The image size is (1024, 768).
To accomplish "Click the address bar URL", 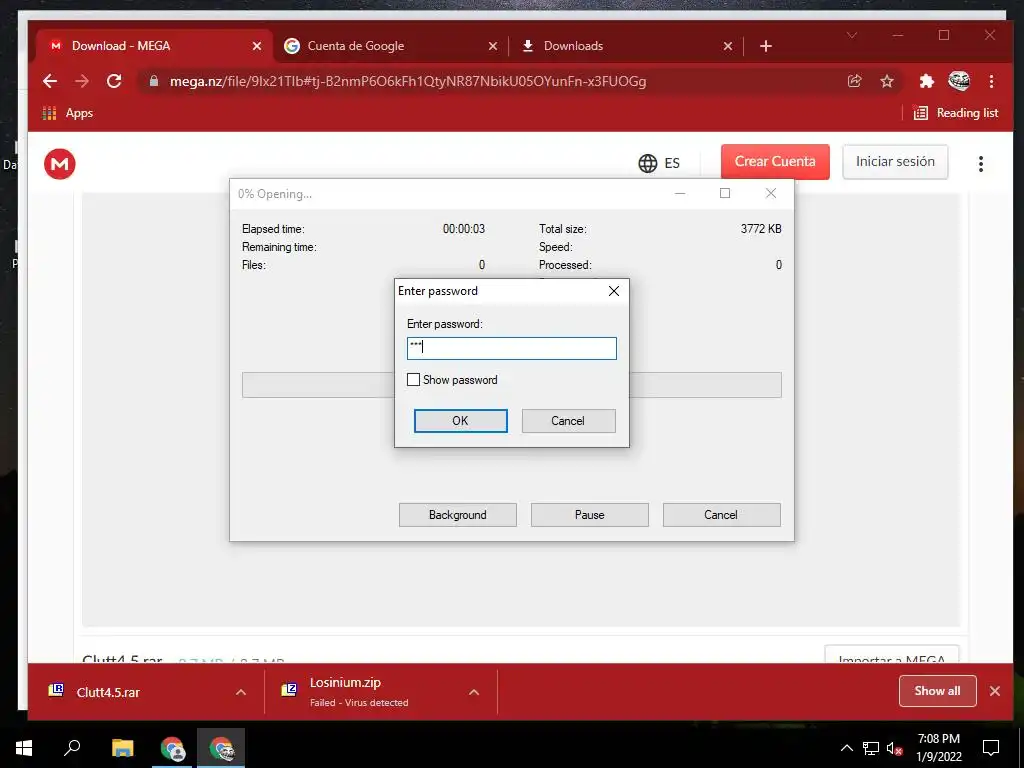I will coord(408,81).
